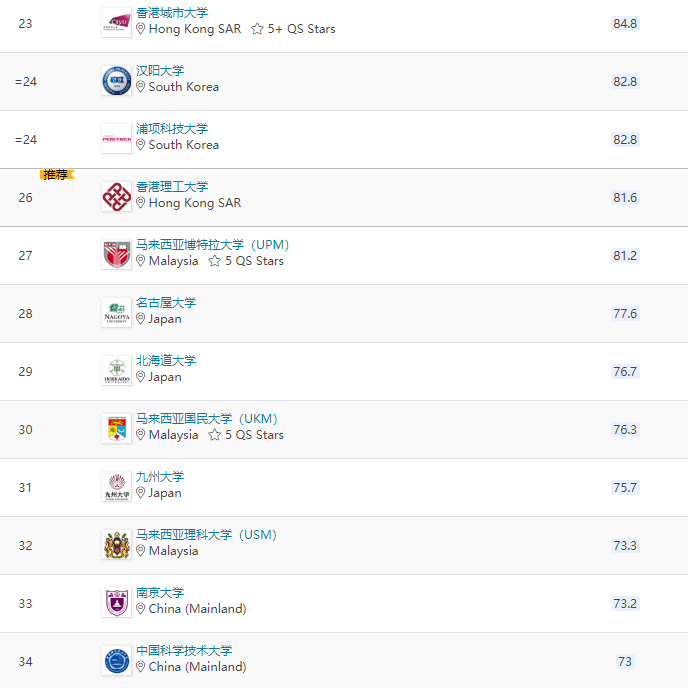Click the UKM university crest logo
This screenshot has width=688, height=688.
116,428
